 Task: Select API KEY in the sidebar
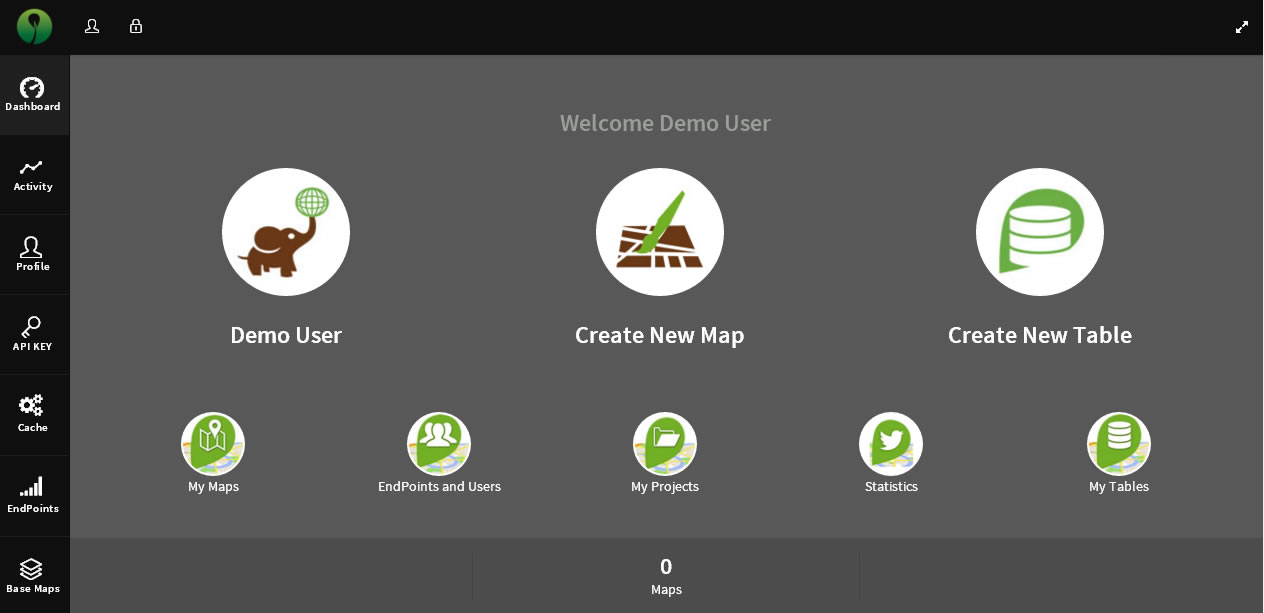33,334
